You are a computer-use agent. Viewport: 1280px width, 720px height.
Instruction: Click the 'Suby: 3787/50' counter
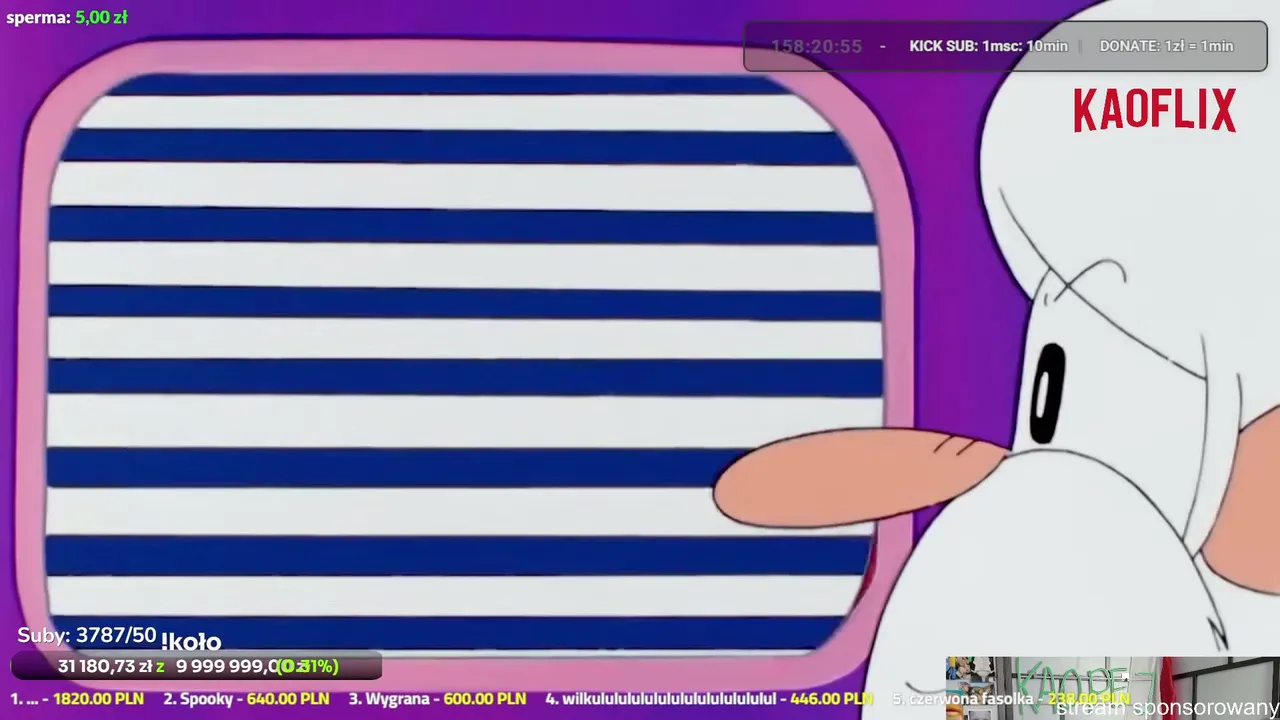coord(87,635)
